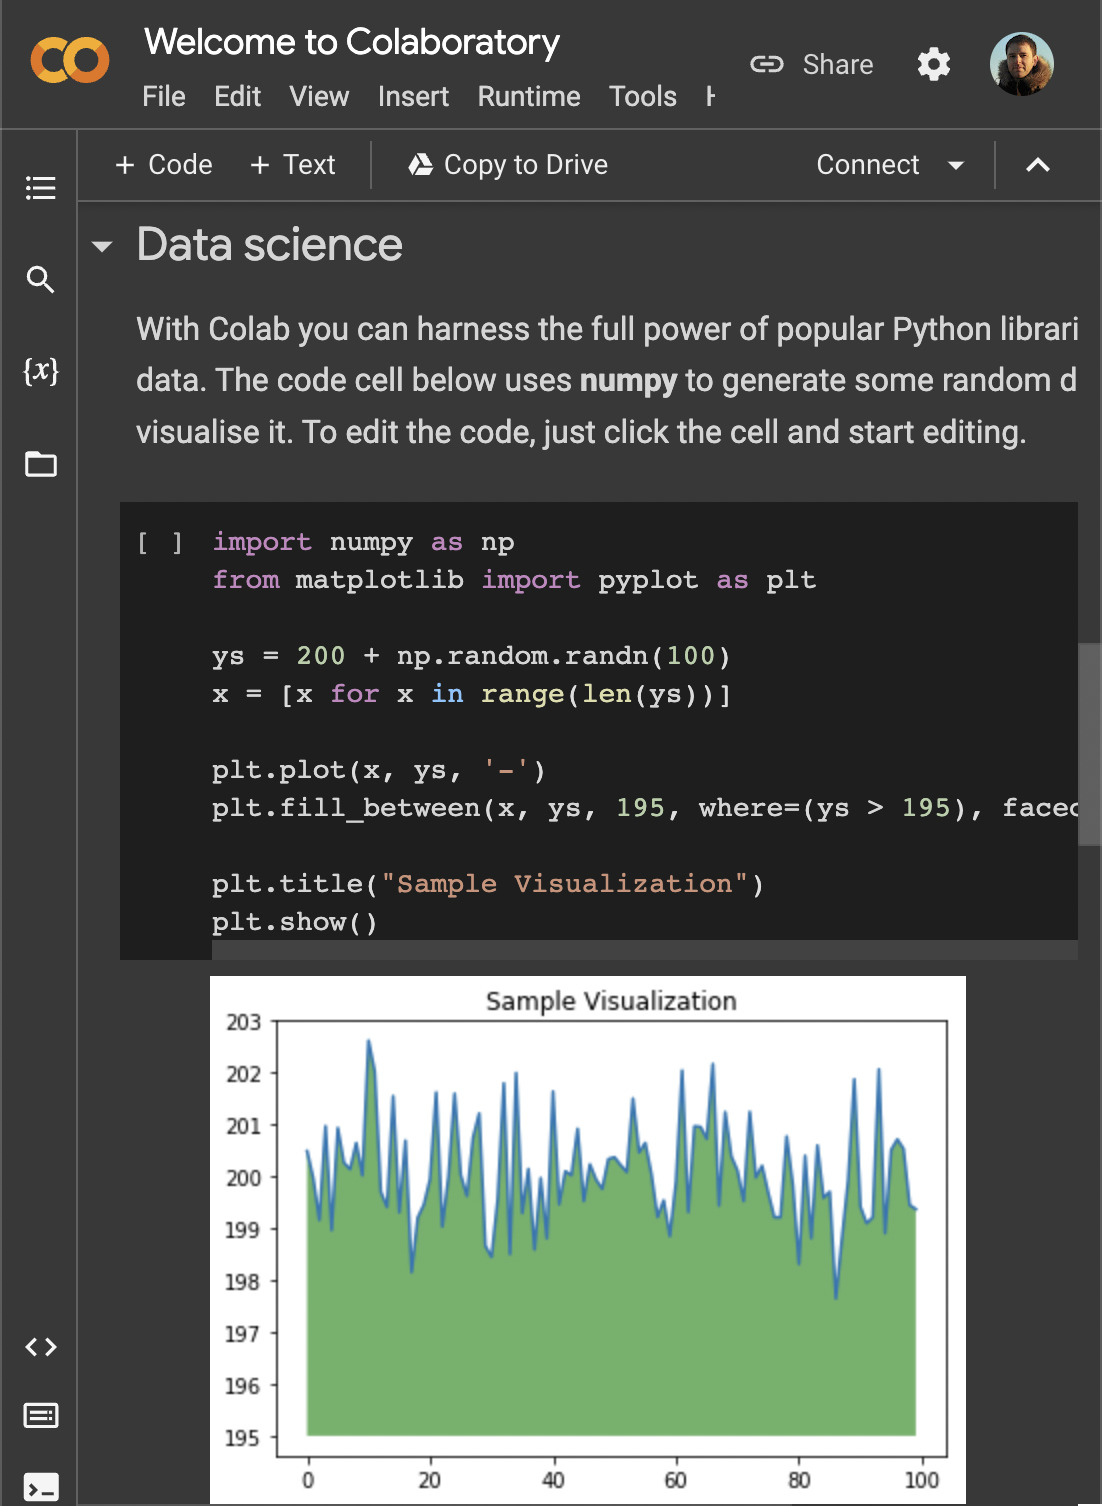Open Colab settings via the gear icon

point(933,64)
